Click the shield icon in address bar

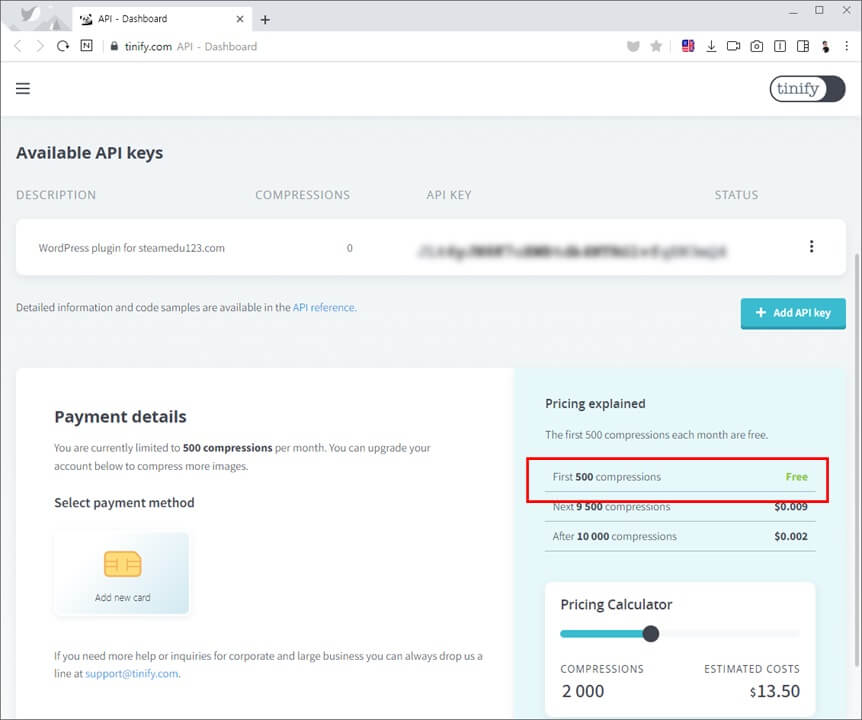(x=633, y=46)
